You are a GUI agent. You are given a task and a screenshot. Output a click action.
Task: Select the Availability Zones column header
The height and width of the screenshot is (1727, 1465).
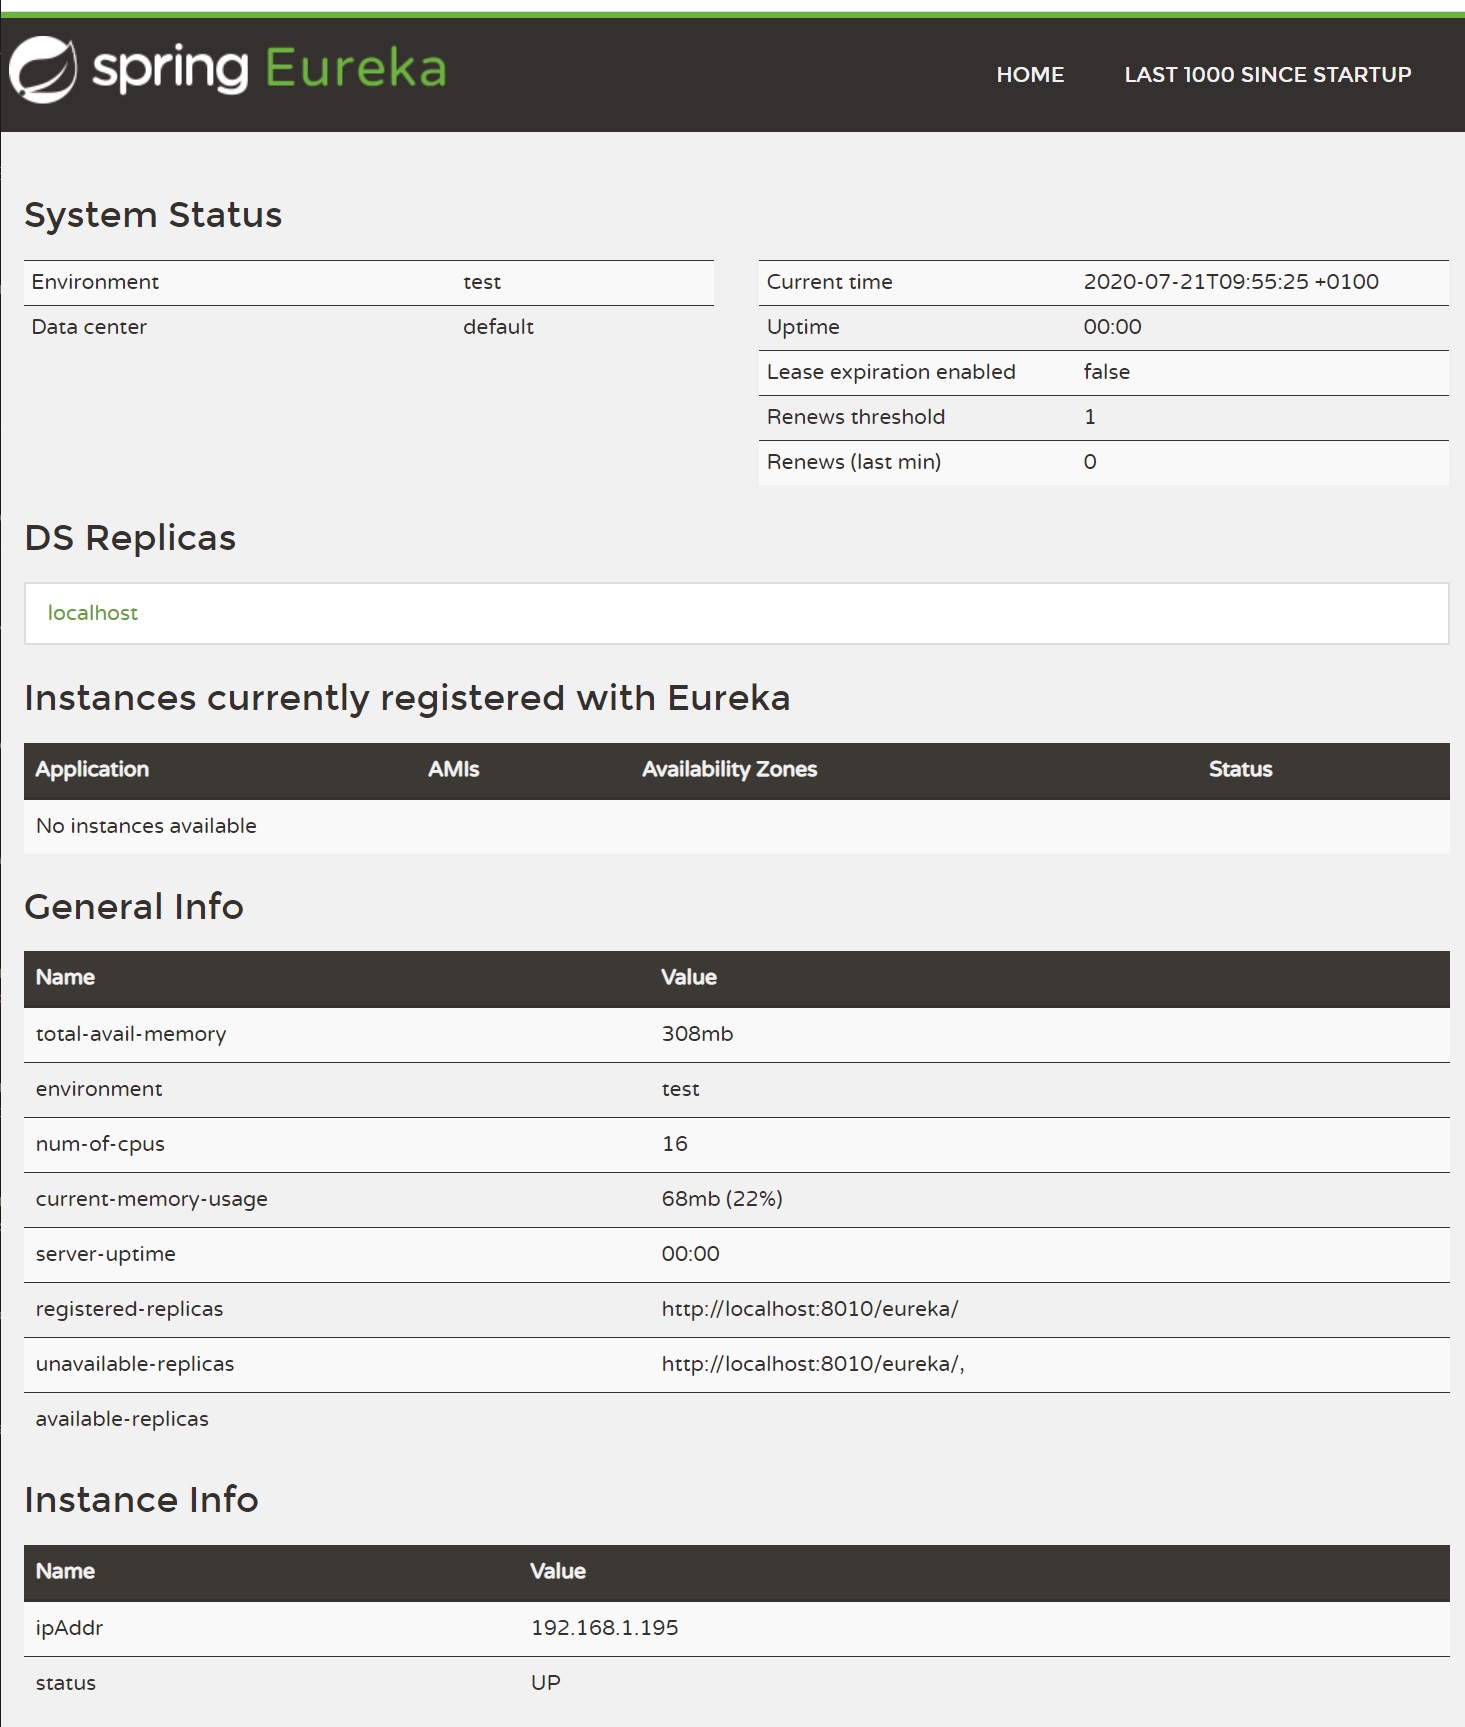point(729,770)
